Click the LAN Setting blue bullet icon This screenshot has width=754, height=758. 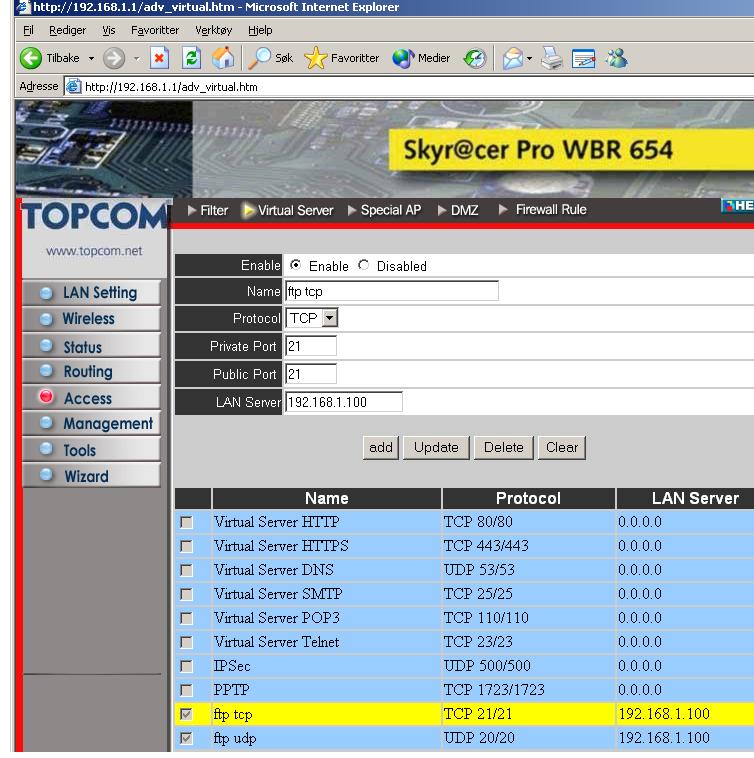46,293
